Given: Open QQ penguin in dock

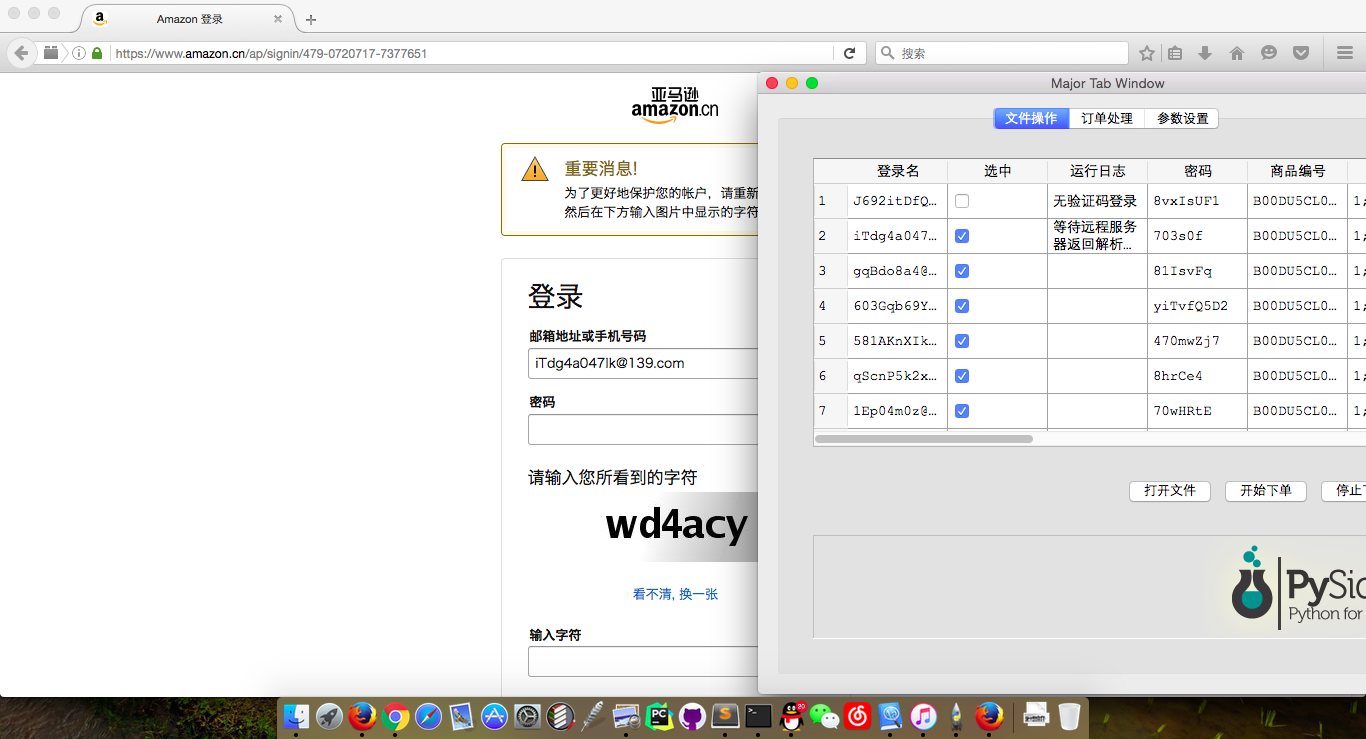Looking at the screenshot, I should click(792, 716).
